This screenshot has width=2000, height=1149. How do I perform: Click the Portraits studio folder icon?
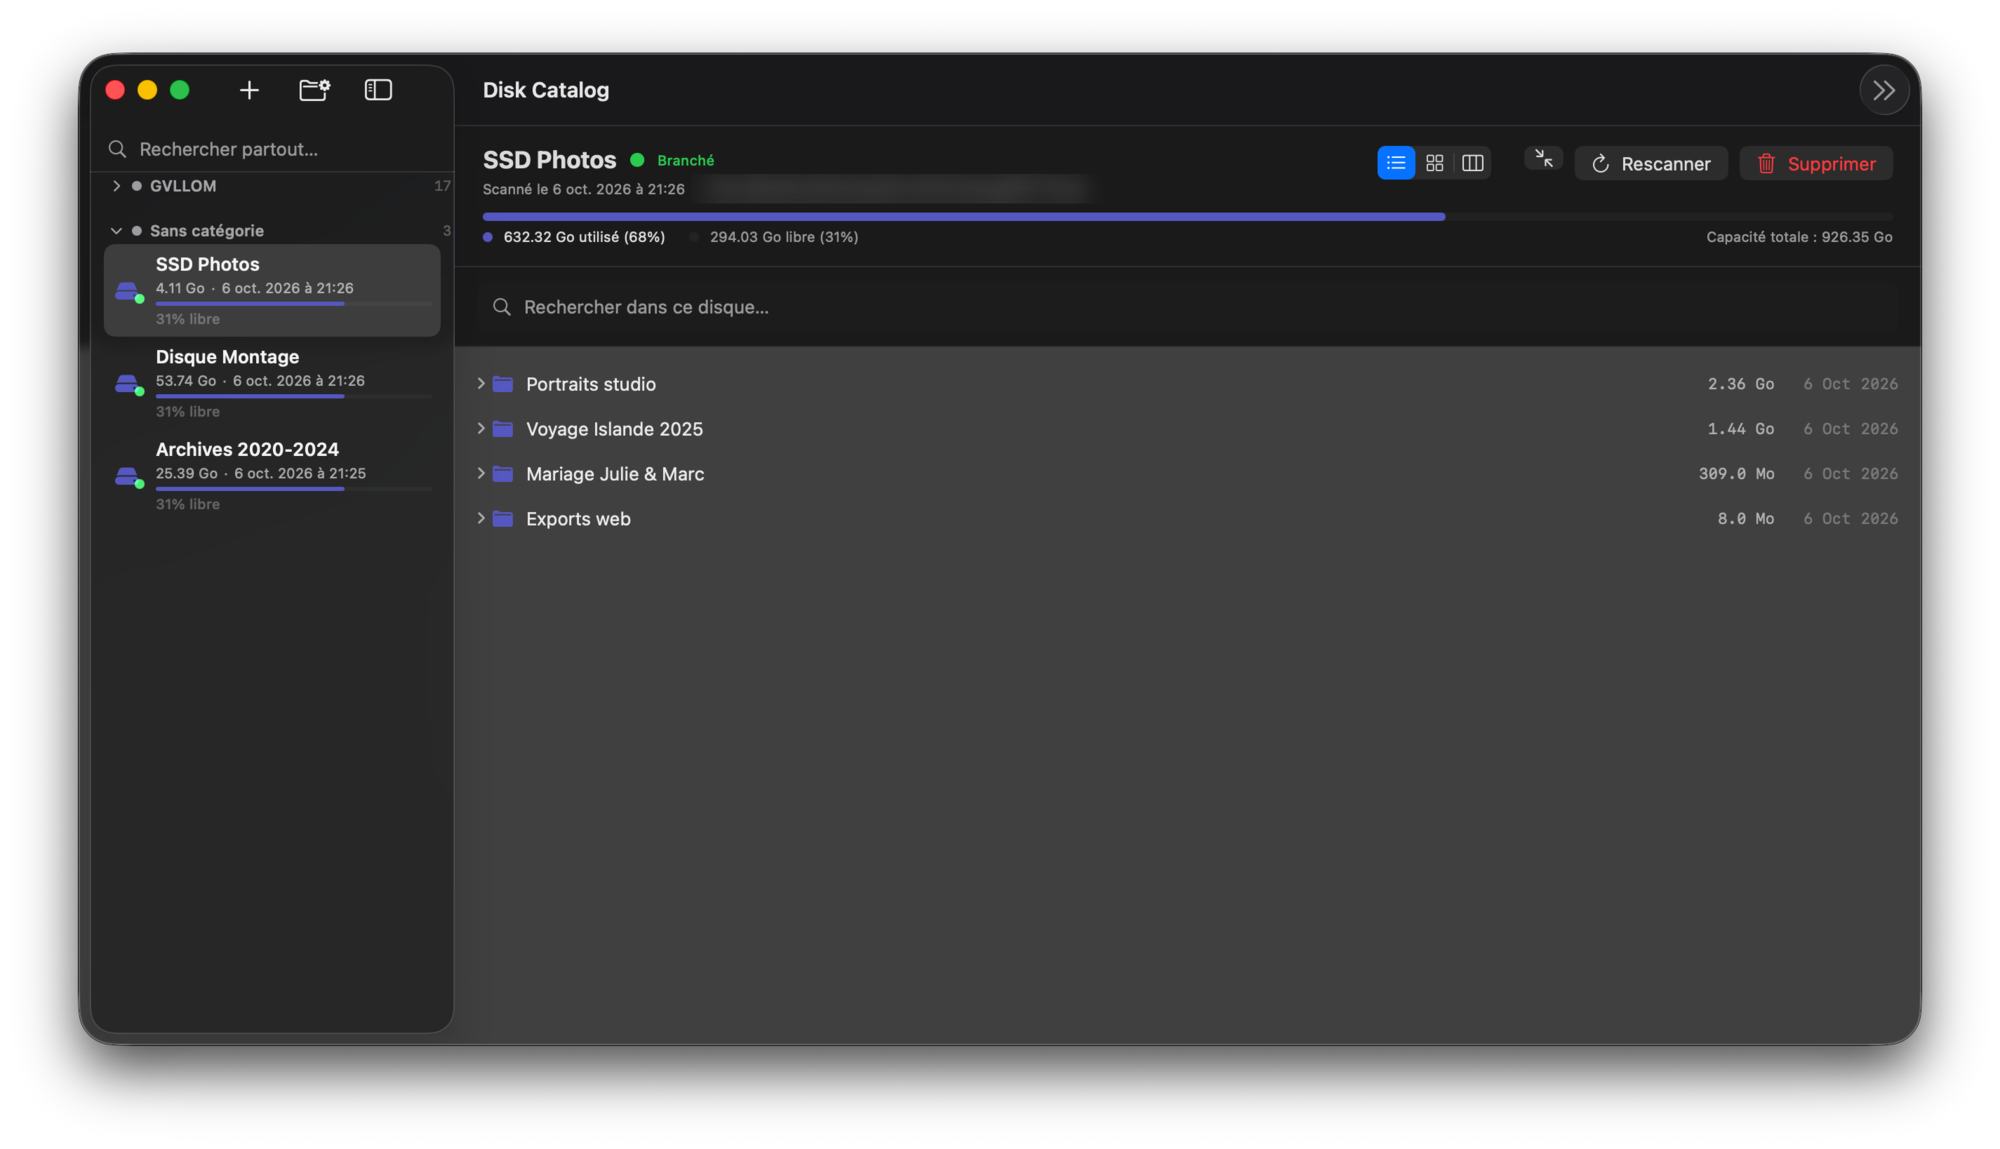(x=503, y=384)
